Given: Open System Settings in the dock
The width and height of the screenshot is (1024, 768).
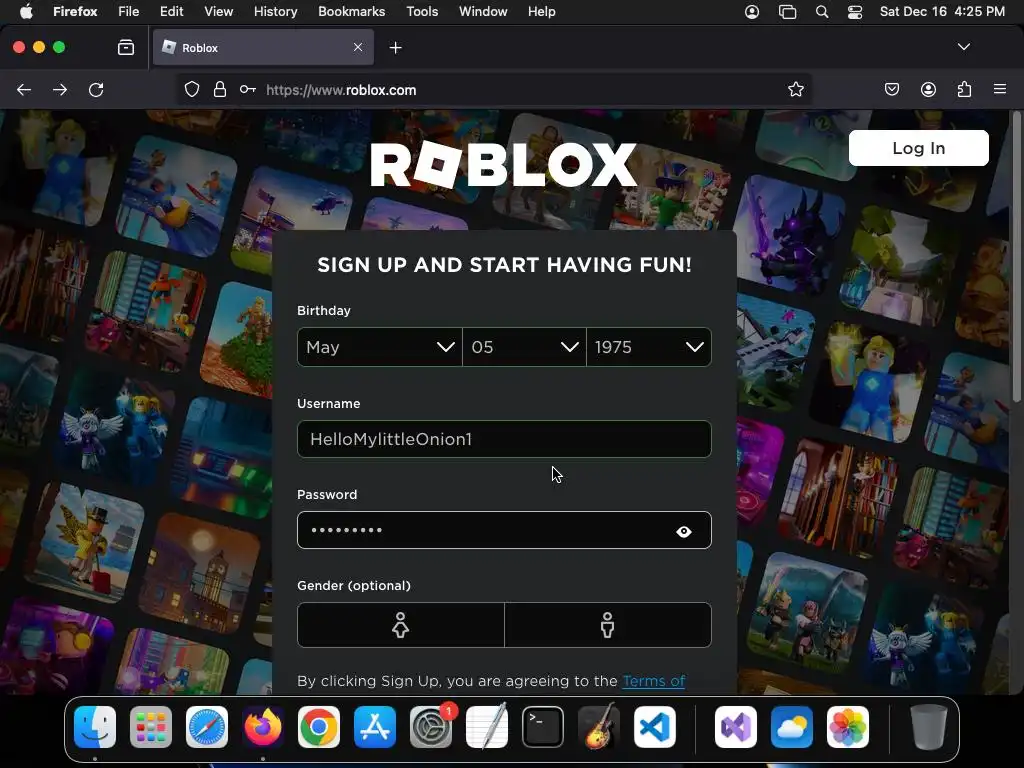Looking at the screenshot, I should tap(431, 727).
